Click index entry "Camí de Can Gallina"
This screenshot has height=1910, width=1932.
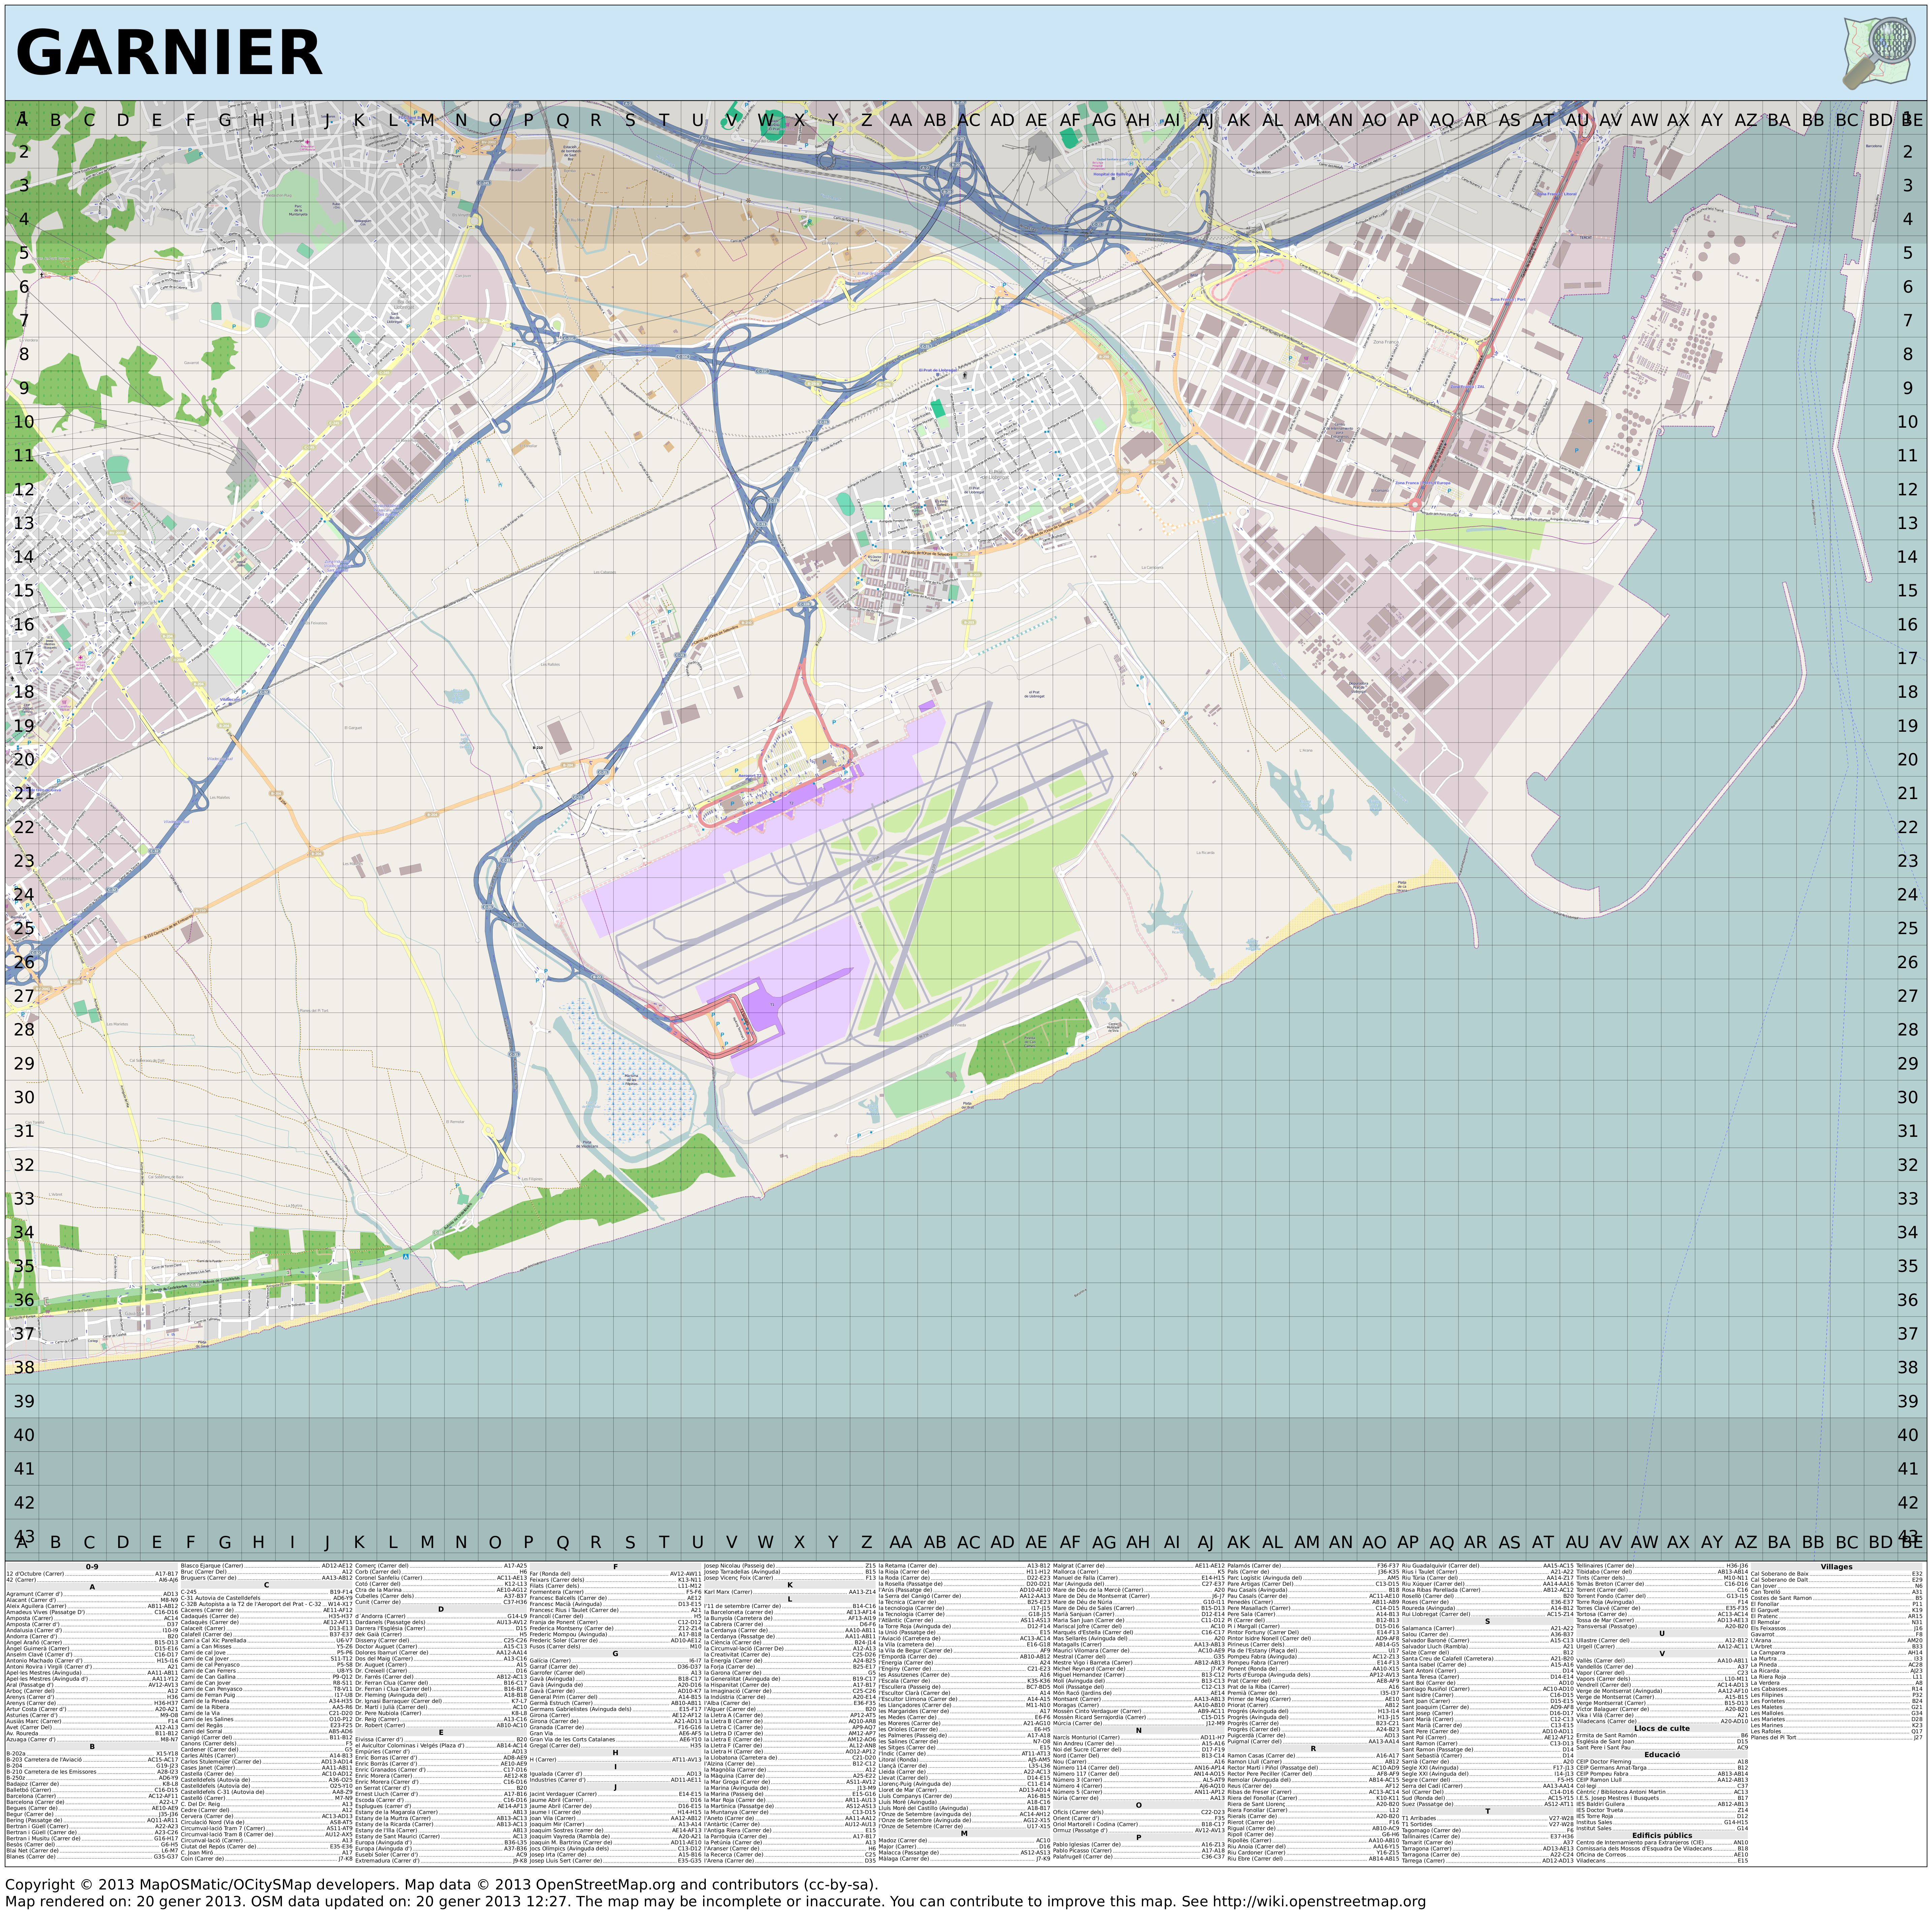(267, 1677)
